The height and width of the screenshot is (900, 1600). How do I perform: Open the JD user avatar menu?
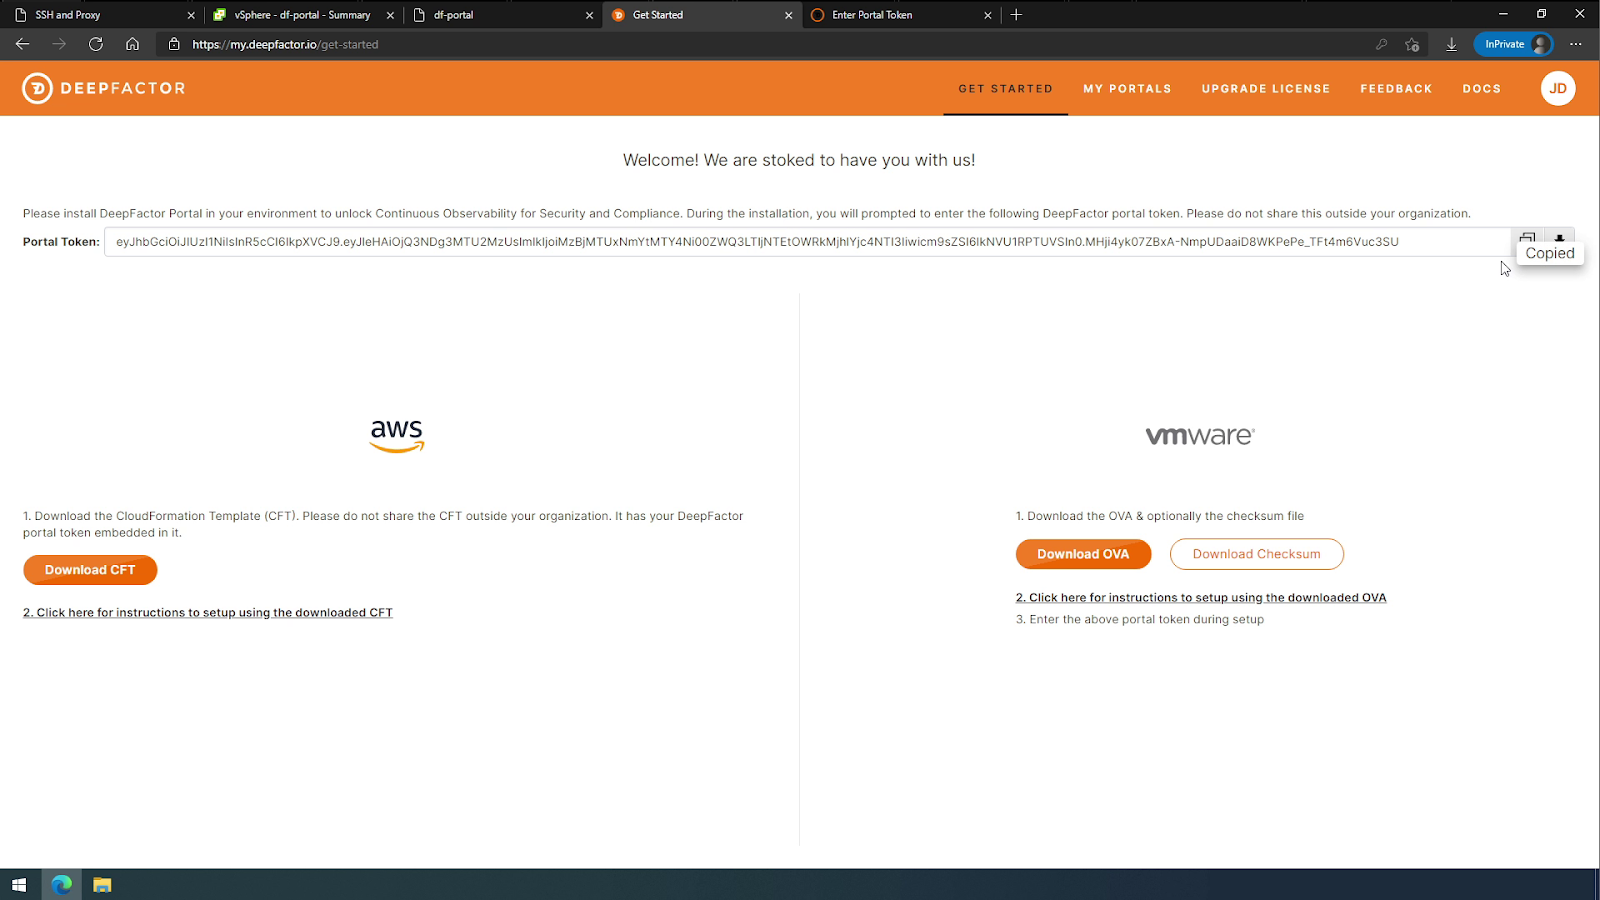pos(1558,88)
